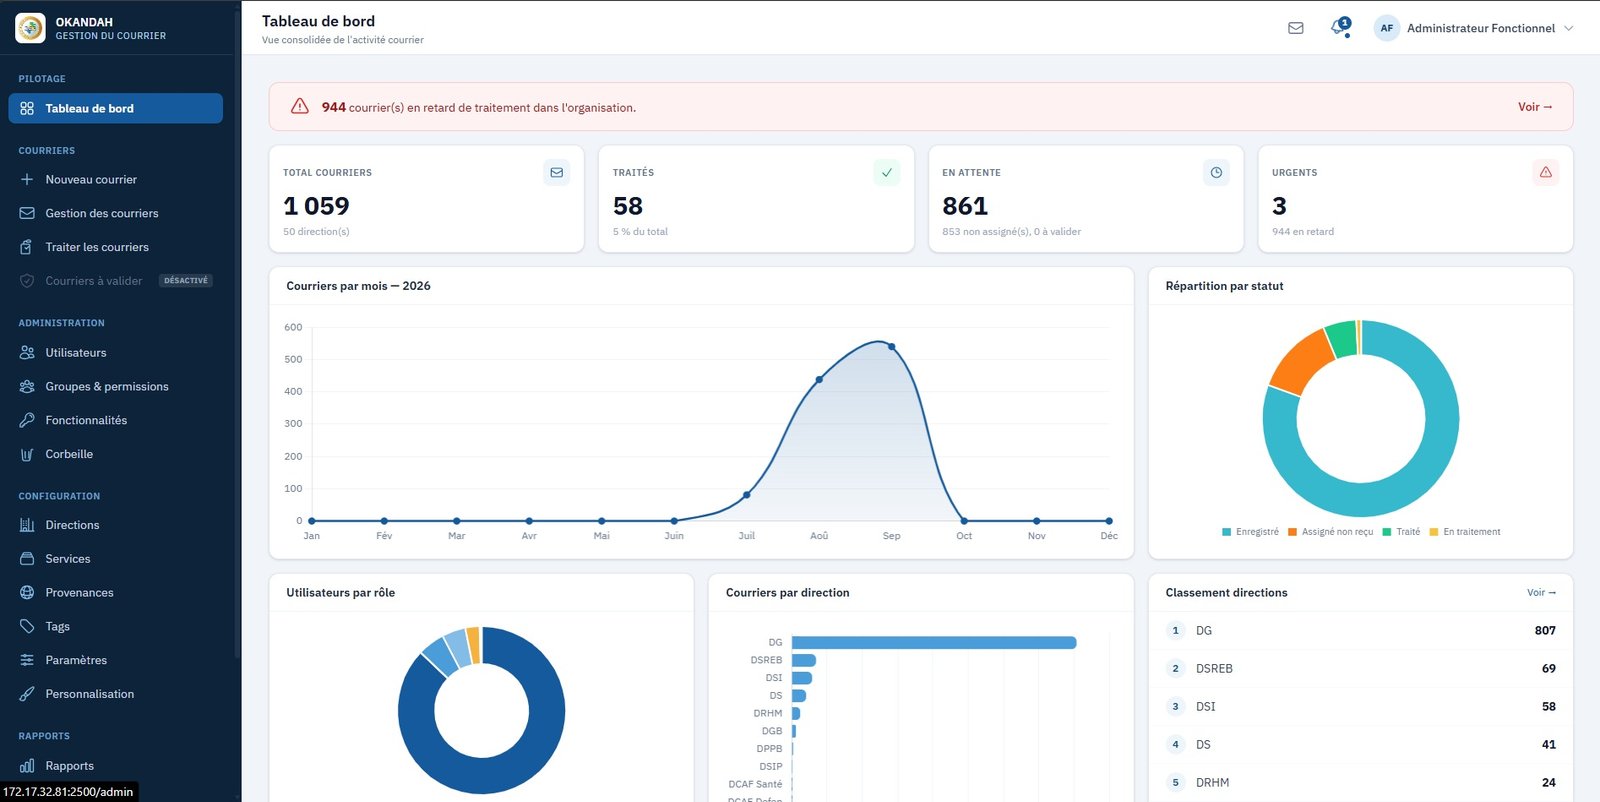The width and height of the screenshot is (1600, 802).
Task: Click the AF user avatar
Action: pyautogui.click(x=1386, y=28)
